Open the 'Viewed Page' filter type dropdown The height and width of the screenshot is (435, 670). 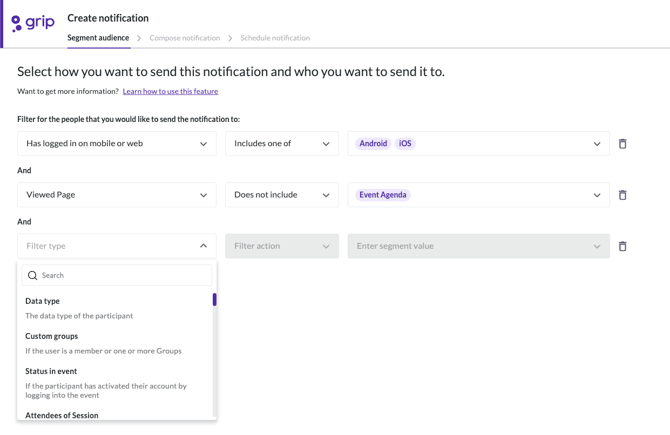point(116,195)
